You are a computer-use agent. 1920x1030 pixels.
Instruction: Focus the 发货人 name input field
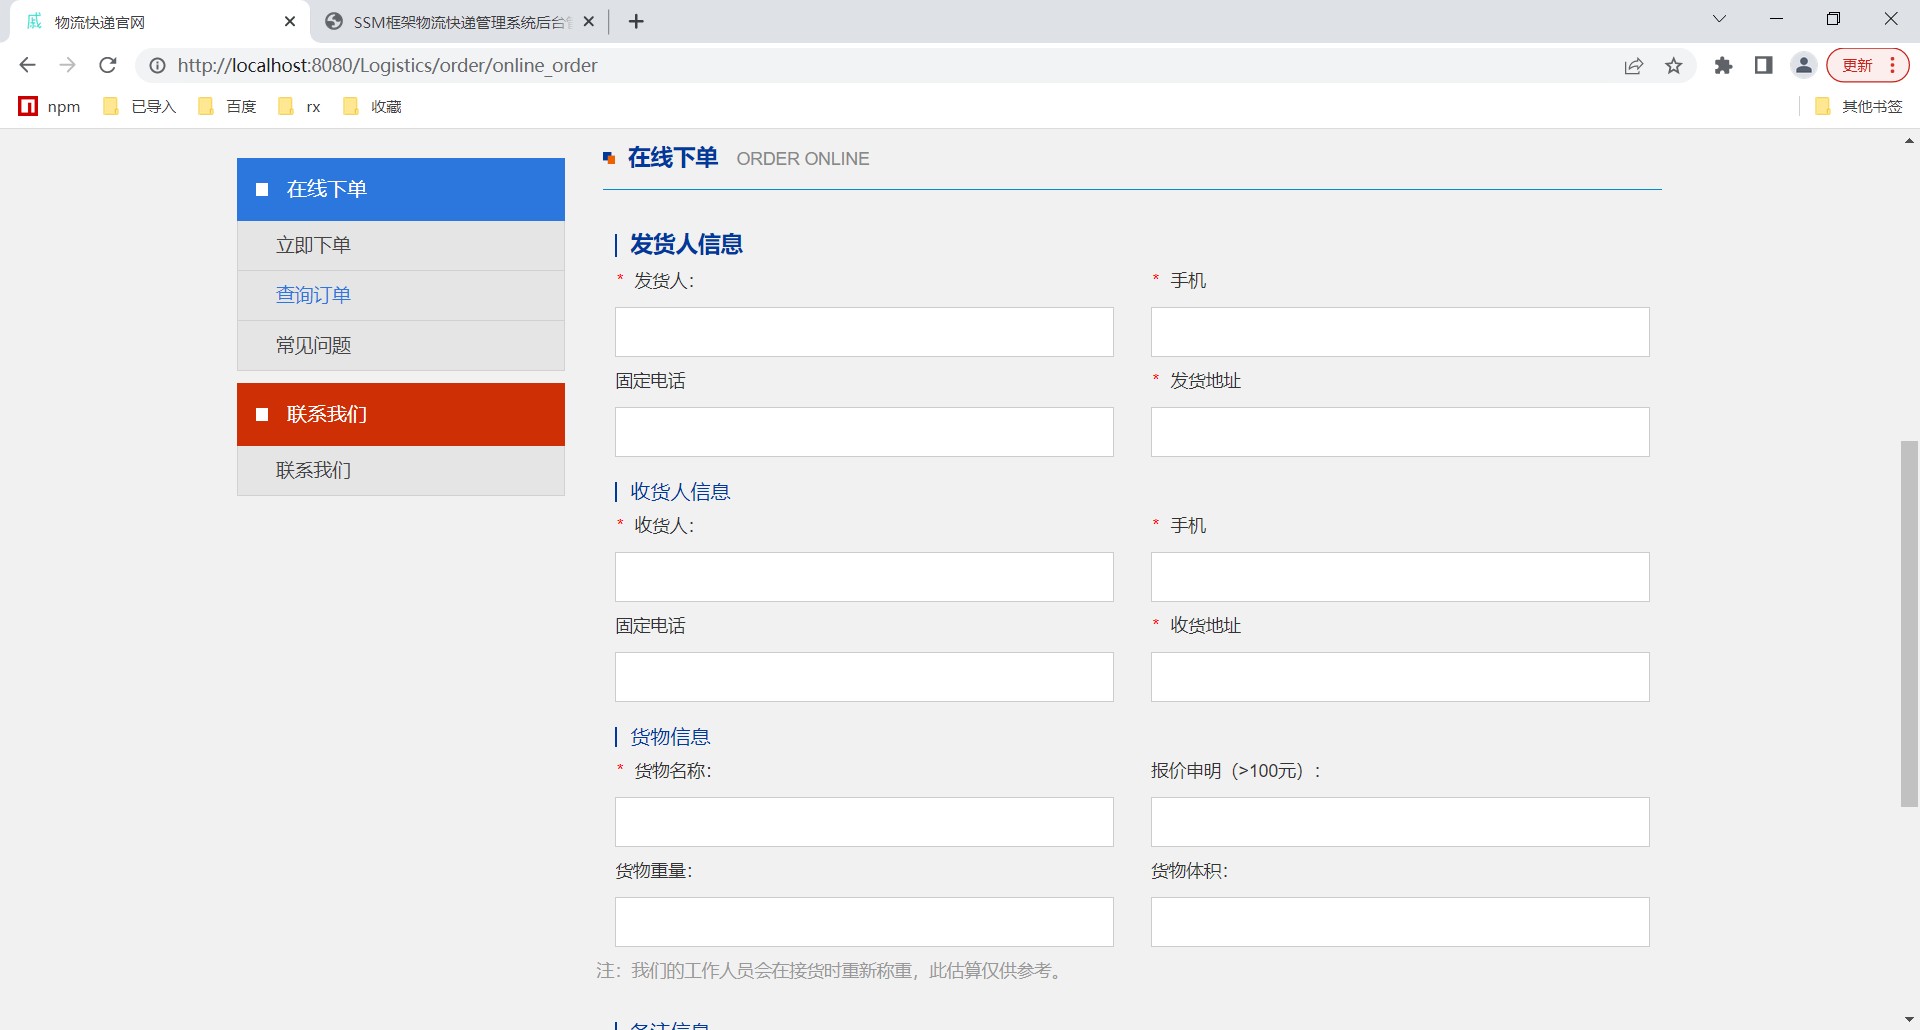coord(864,332)
